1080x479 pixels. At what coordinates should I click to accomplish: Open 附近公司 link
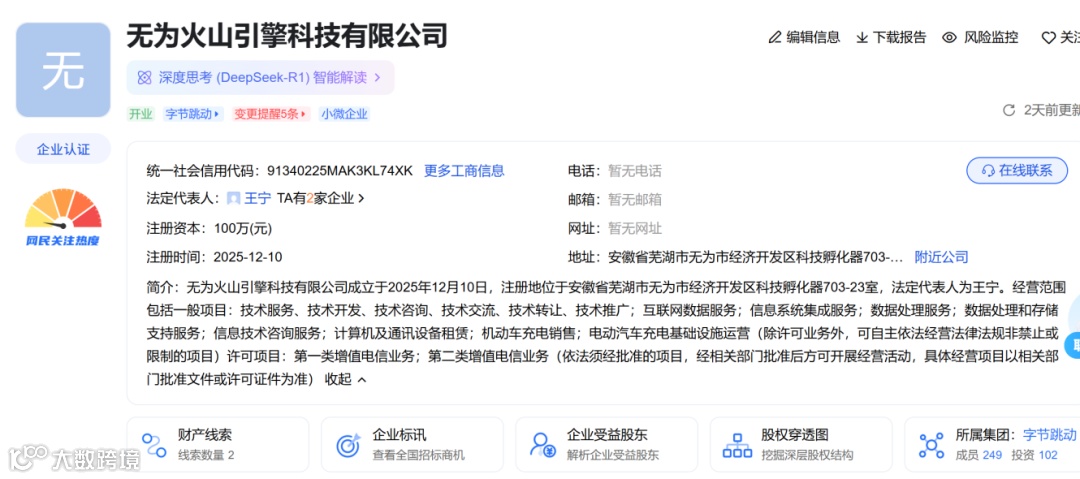tap(941, 257)
